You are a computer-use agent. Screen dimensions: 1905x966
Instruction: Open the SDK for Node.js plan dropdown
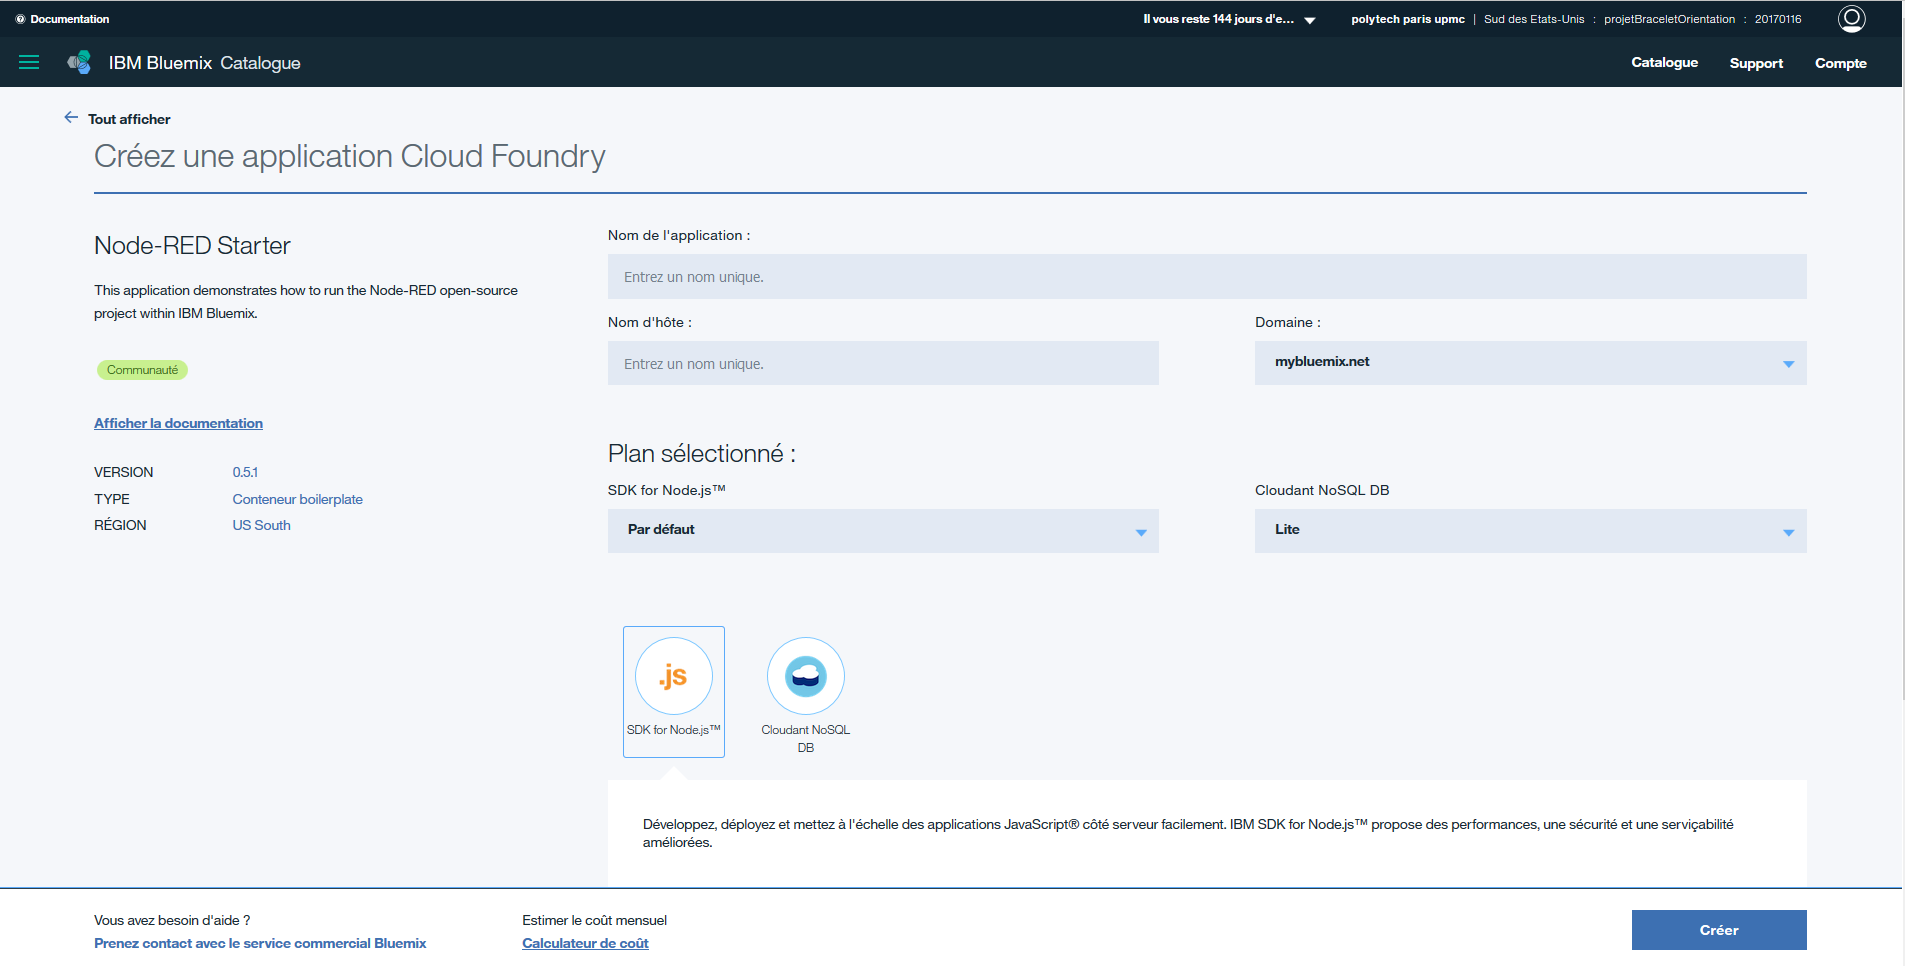(883, 531)
